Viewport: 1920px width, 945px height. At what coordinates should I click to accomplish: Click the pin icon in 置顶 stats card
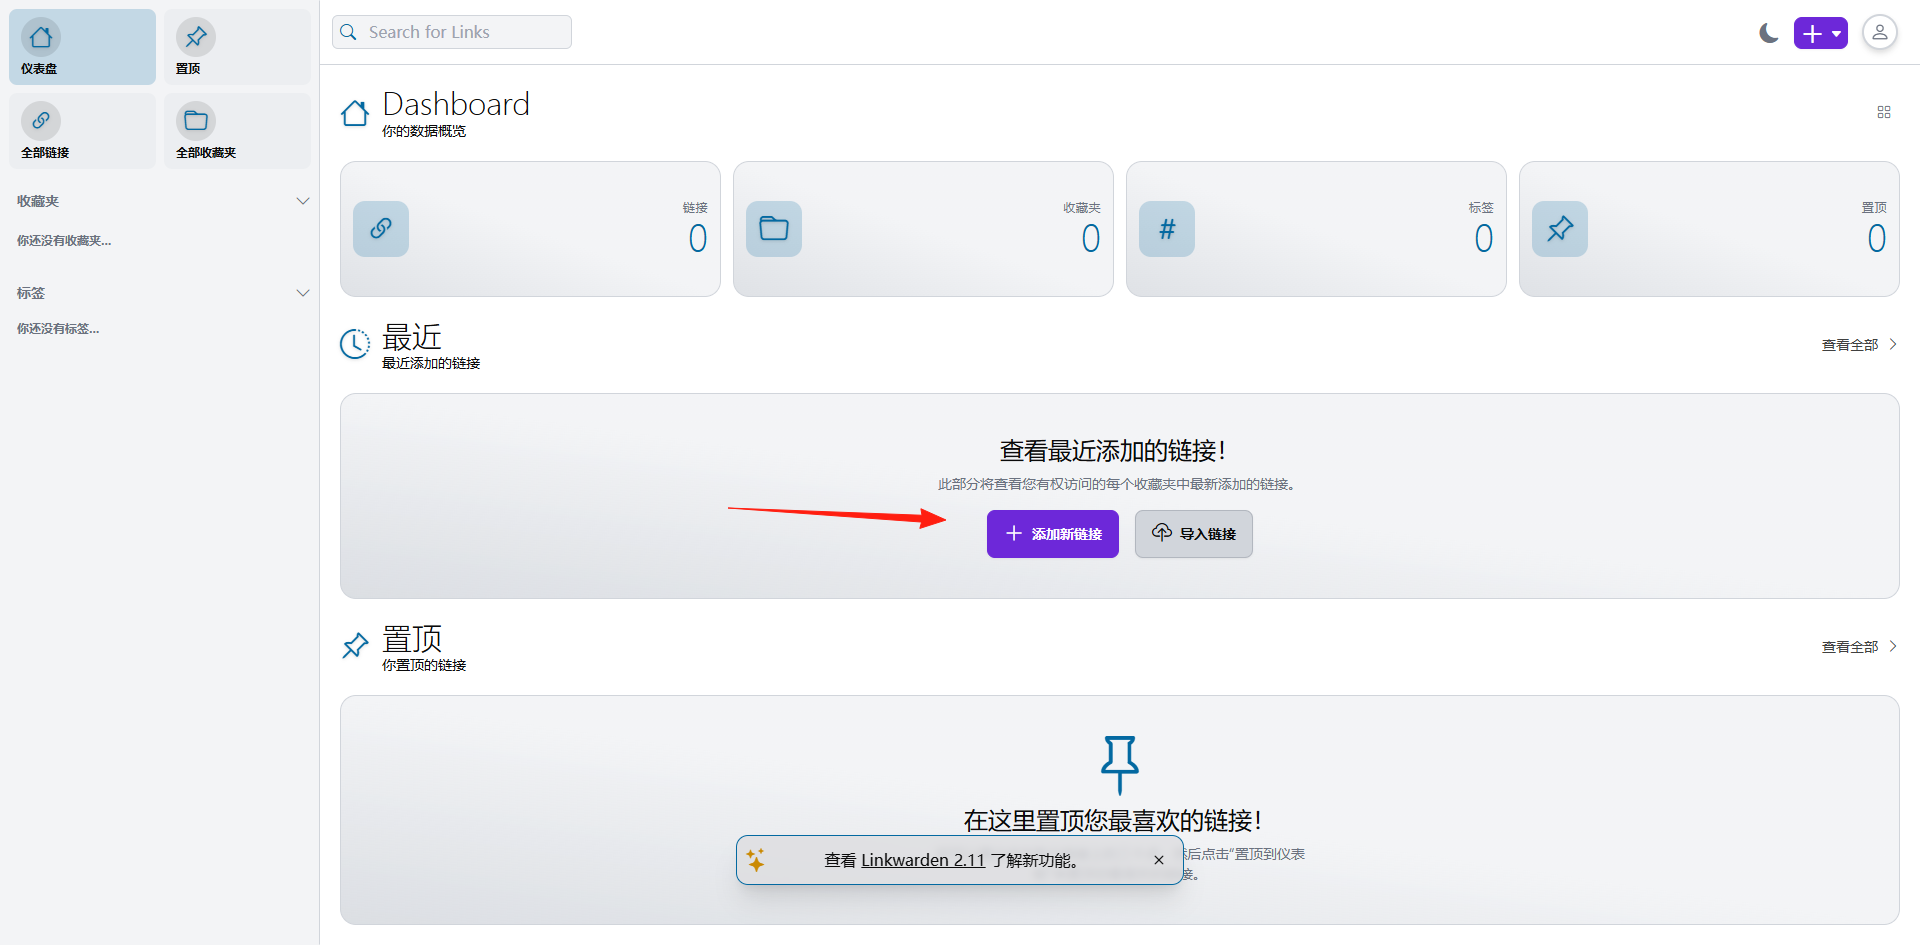click(x=1560, y=229)
